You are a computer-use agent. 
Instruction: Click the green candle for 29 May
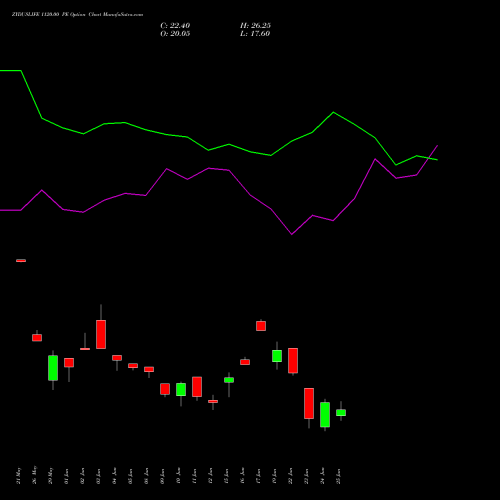pyautogui.click(x=53, y=368)
